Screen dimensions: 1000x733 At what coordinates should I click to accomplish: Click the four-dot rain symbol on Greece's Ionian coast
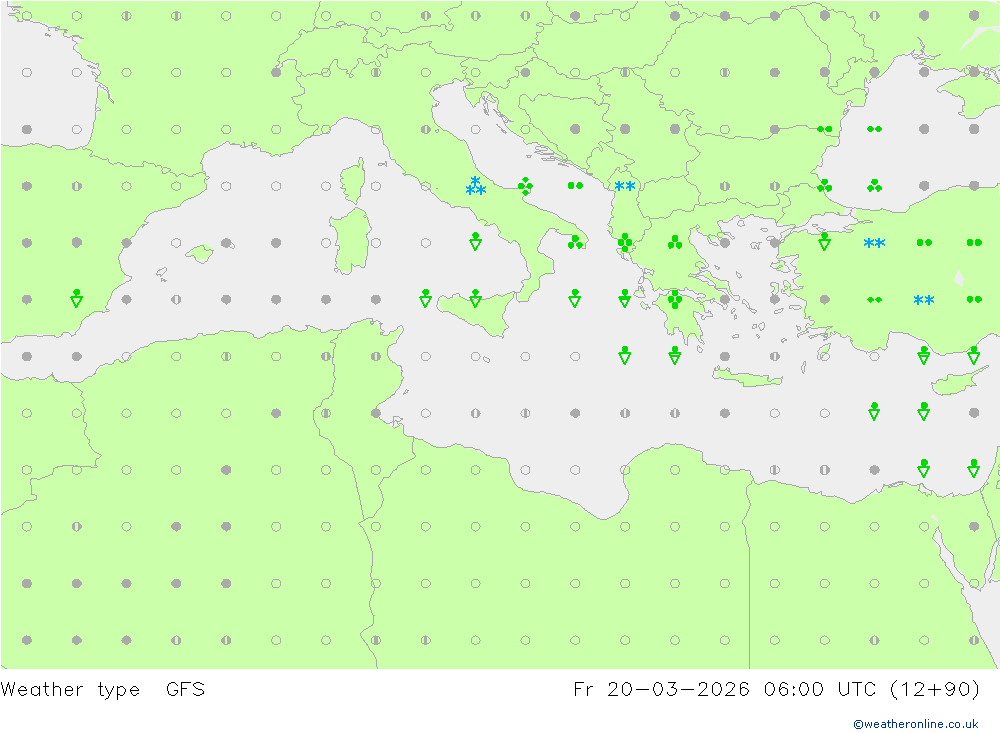point(625,242)
